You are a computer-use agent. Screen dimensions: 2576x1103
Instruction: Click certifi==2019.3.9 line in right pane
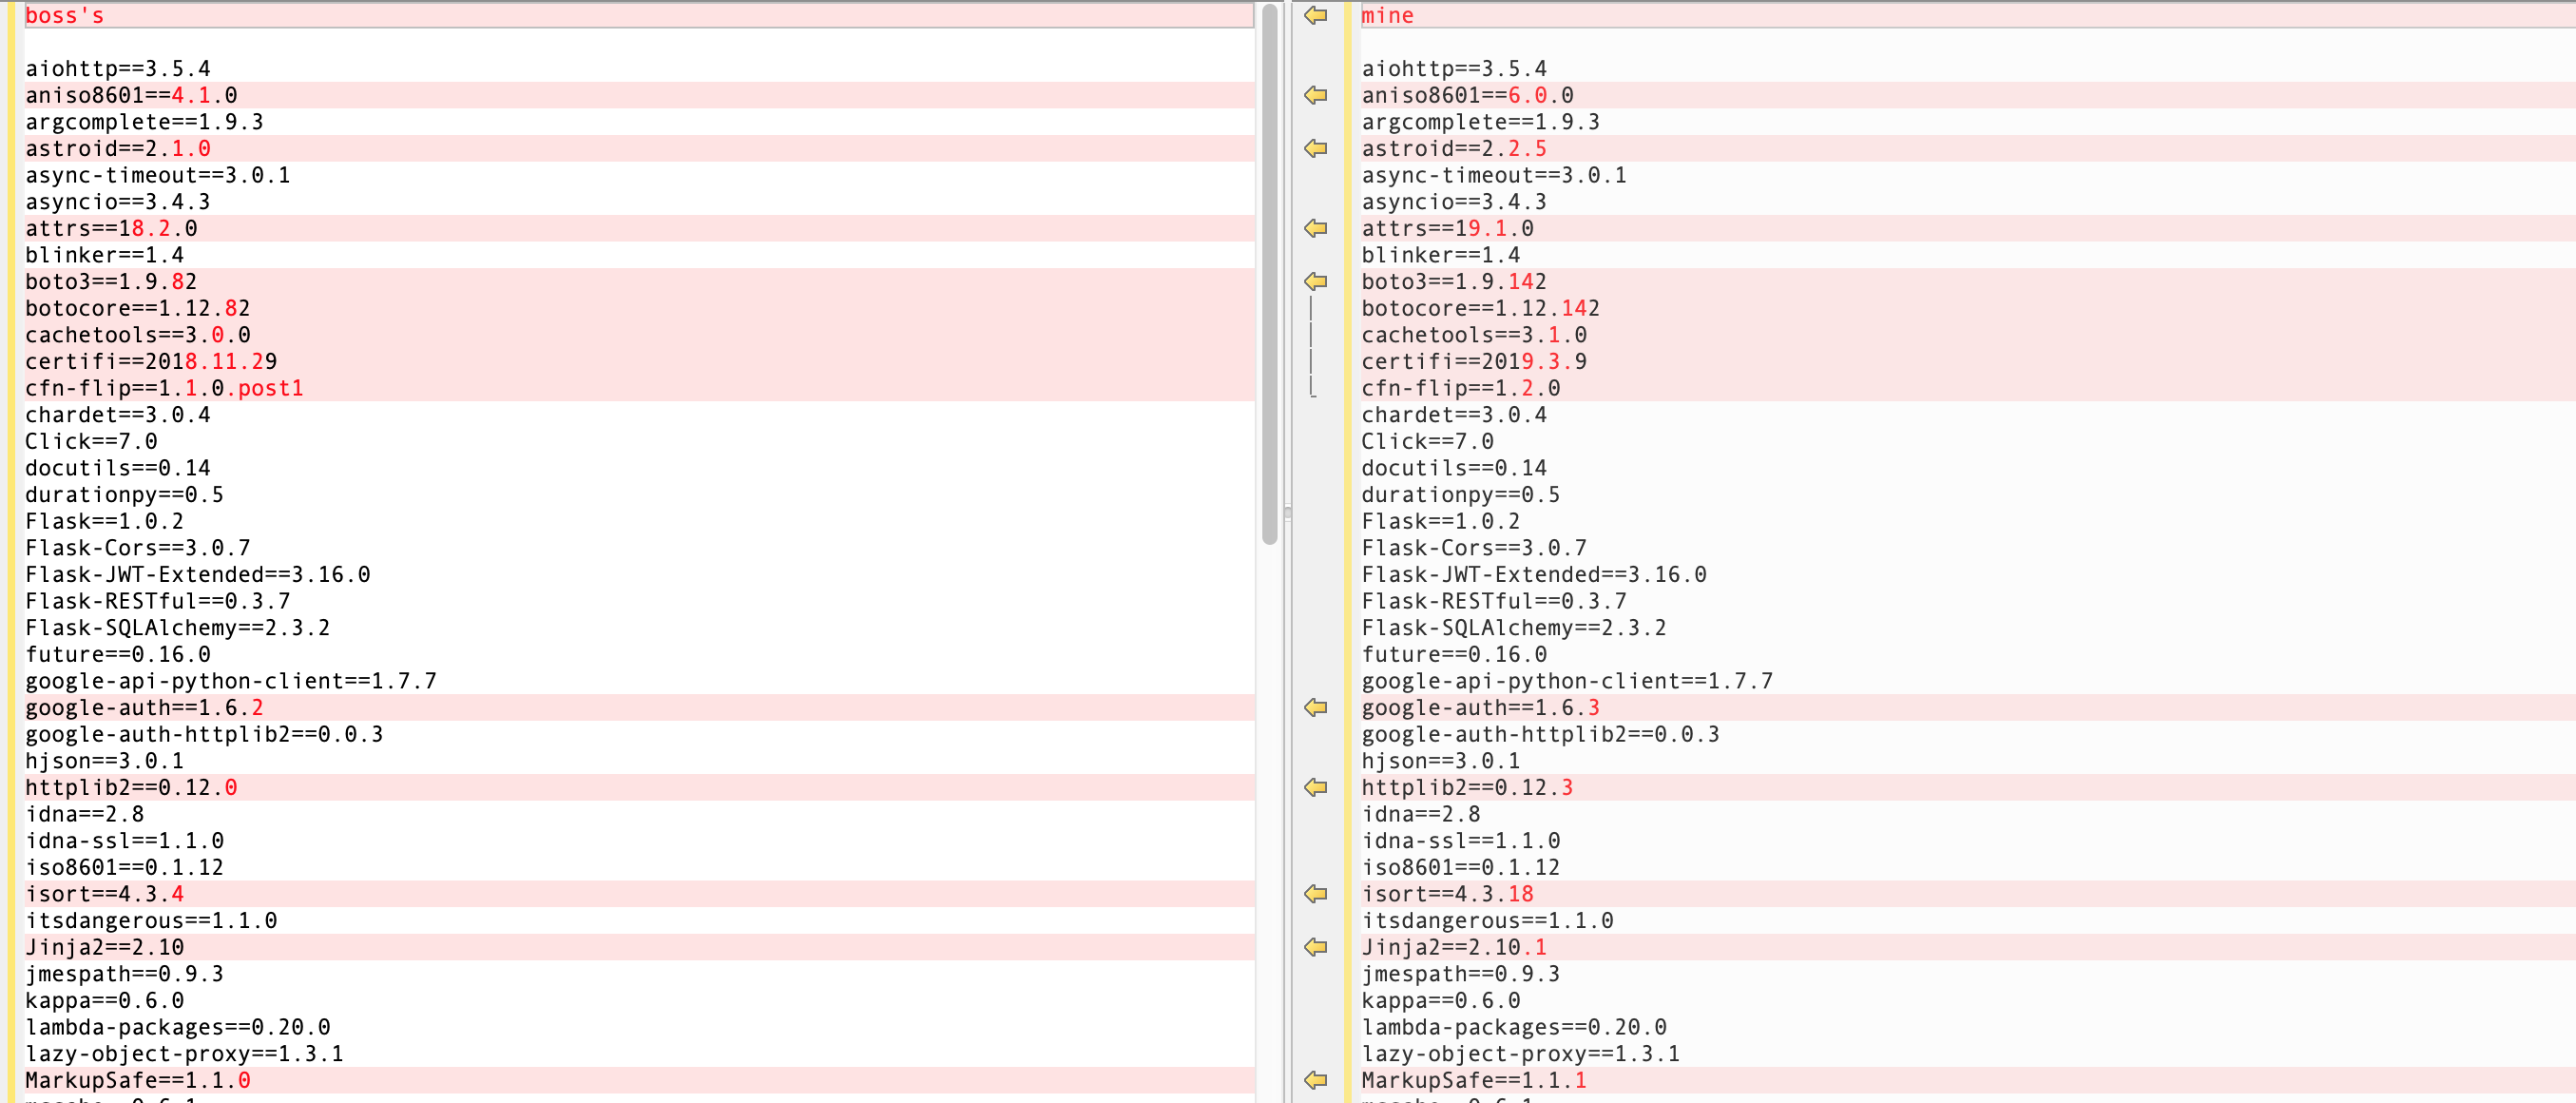1473,361
